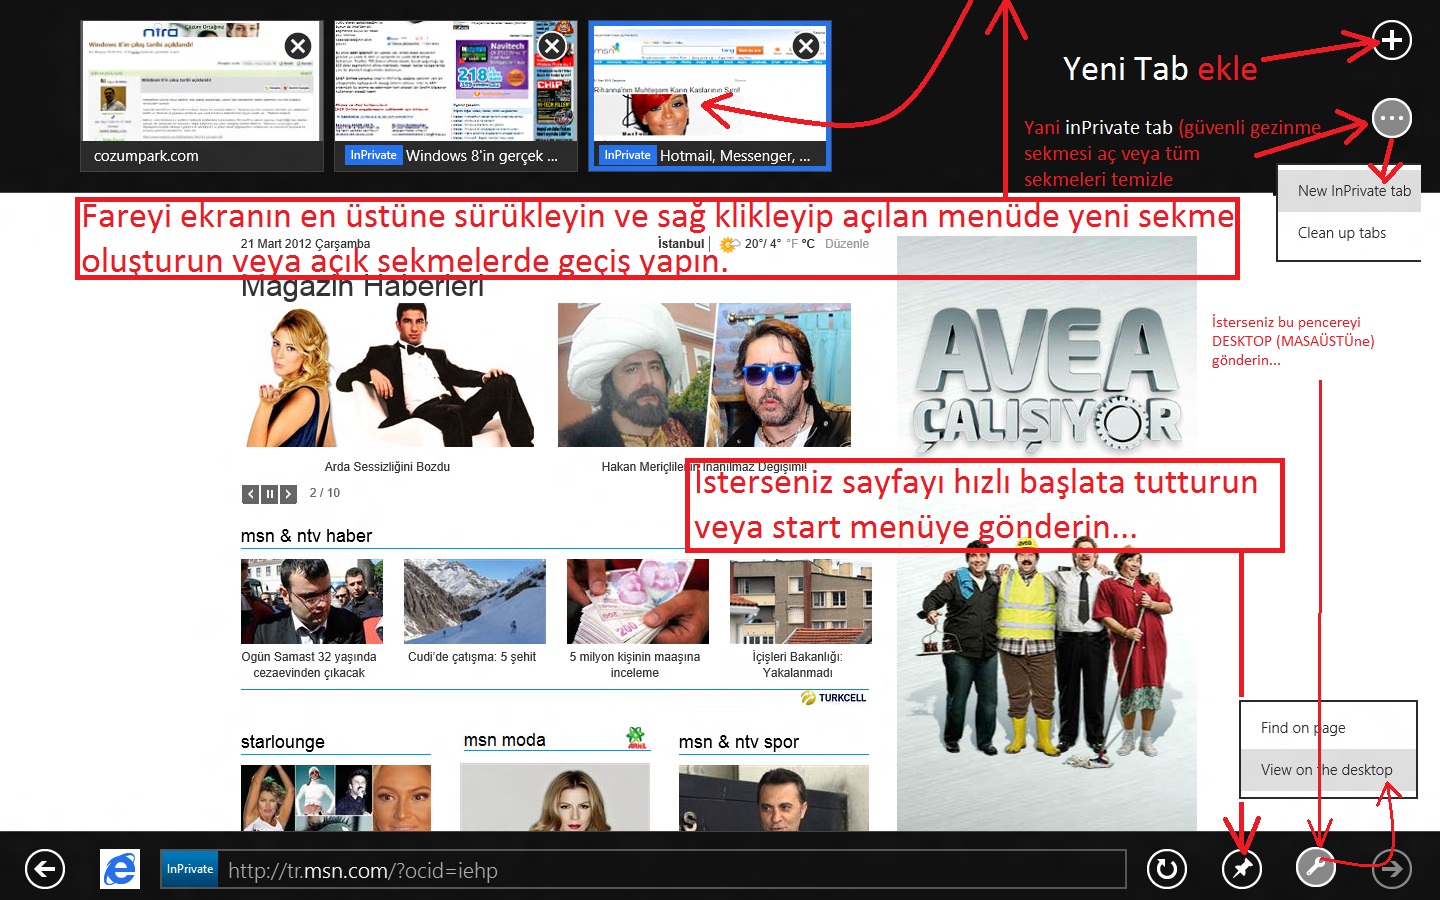Click the Turkcell sponsor logo
The width and height of the screenshot is (1440, 900).
pyautogui.click(x=834, y=698)
